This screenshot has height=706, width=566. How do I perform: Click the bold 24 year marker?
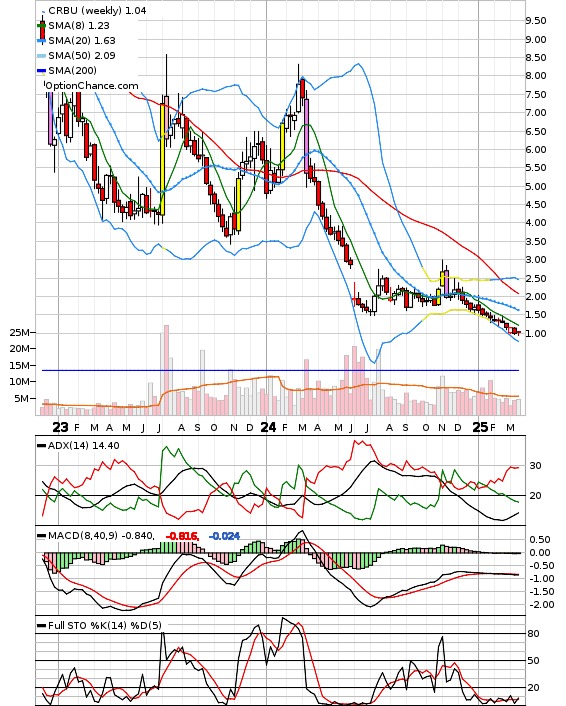click(268, 427)
